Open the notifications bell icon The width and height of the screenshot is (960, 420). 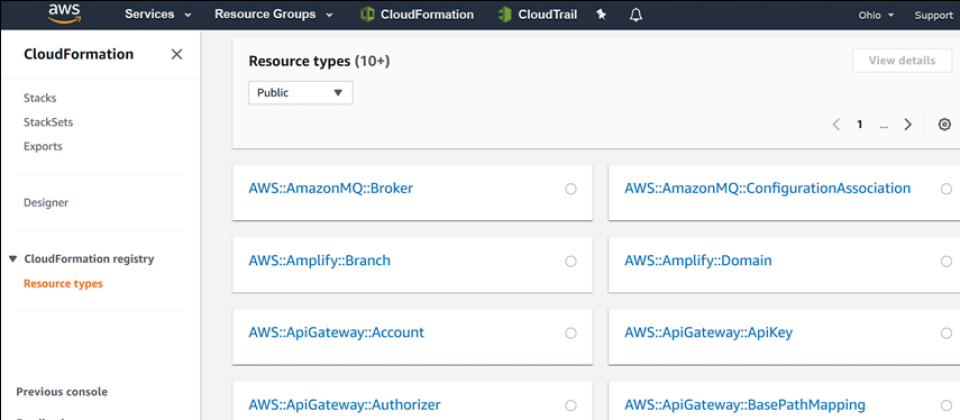pos(636,15)
